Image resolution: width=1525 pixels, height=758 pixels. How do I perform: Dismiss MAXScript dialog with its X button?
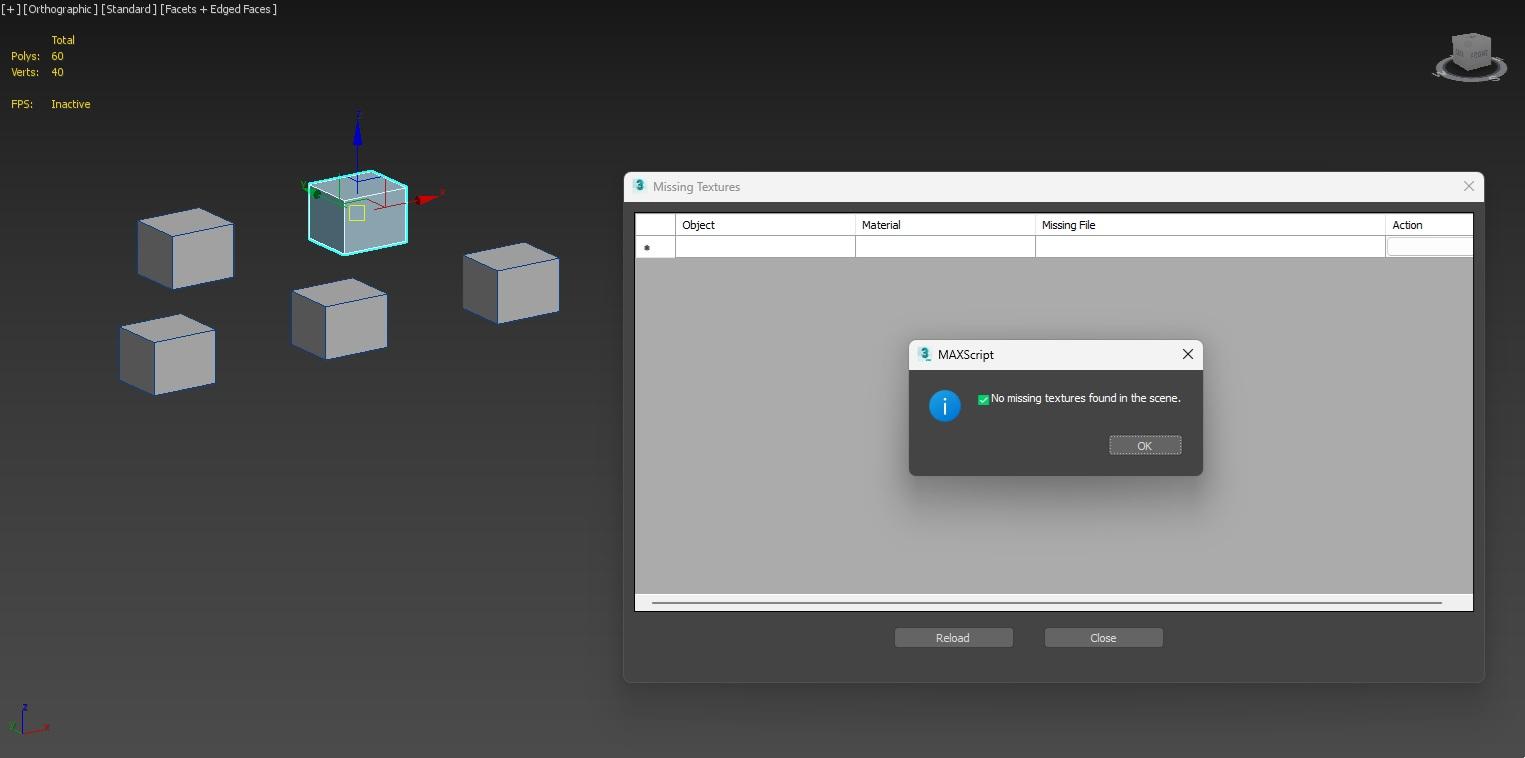(x=1187, y=354)
